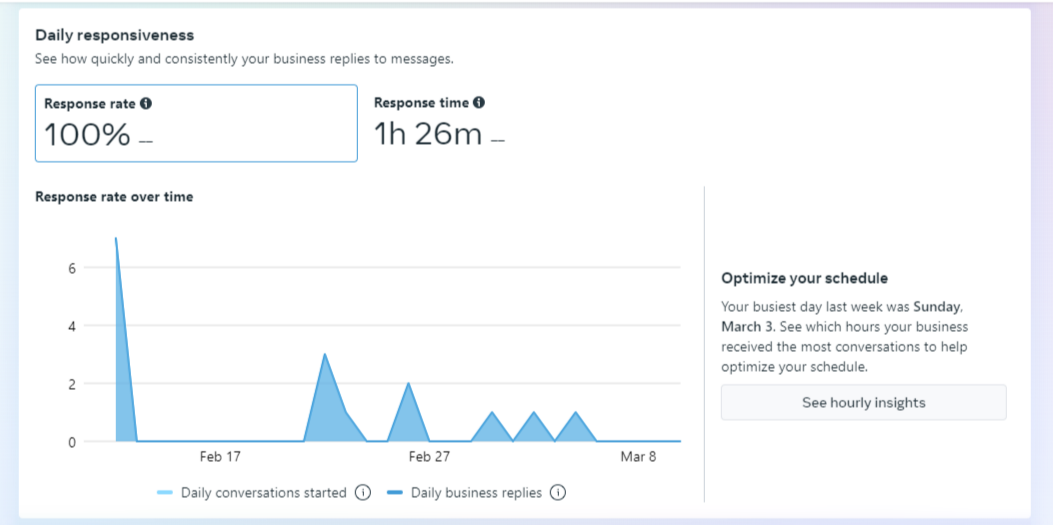Click the 1h 26m response time value
1053x525 pixels.
point(428,134)
